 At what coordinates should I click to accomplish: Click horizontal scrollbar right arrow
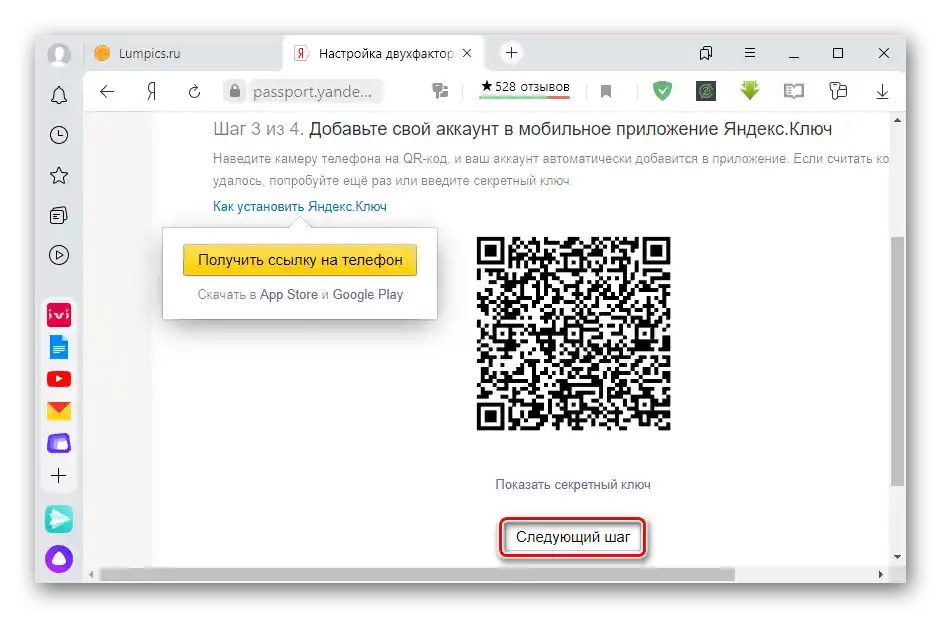tap(880, 575)
